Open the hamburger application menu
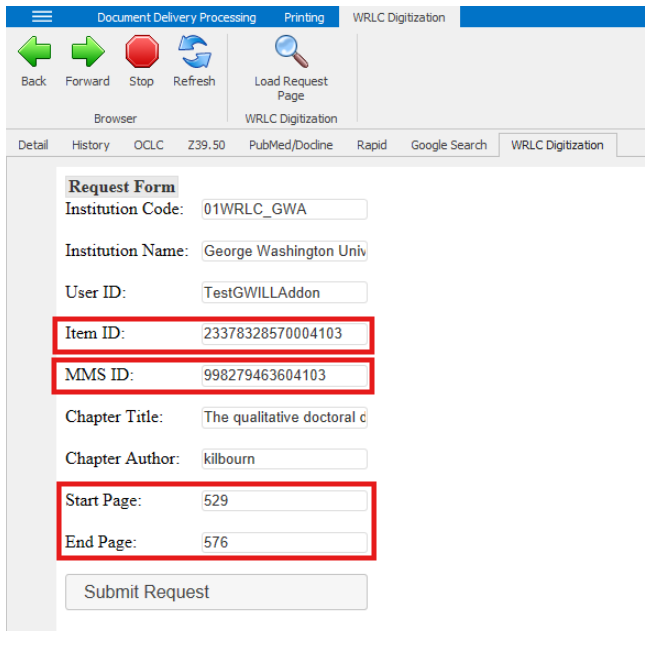Viewport: 659px width, 653px height. click(x=42, y=17)
